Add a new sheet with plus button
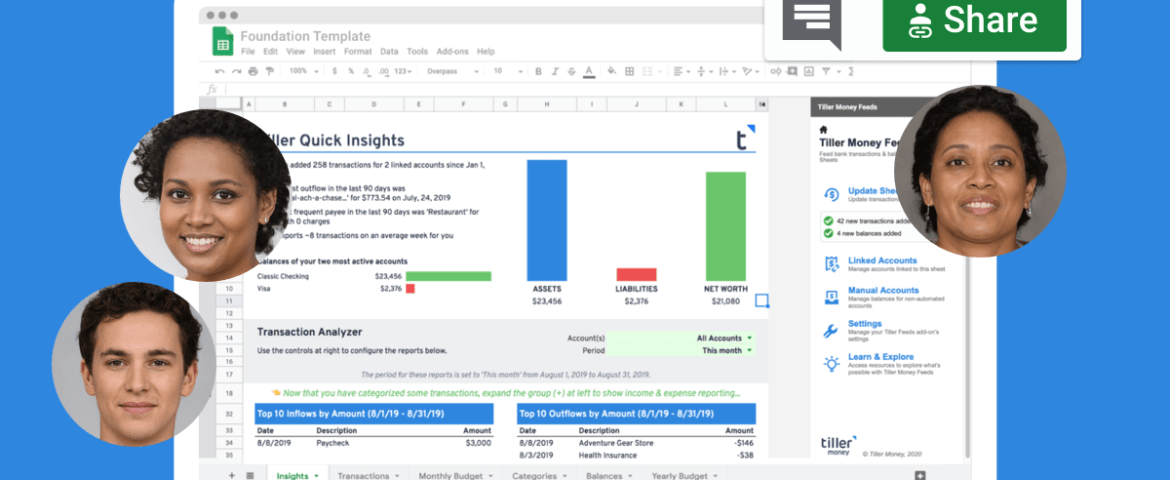The height and width of the screenshot is (480, 1170). pyautogui.click(x=231, y=475)
